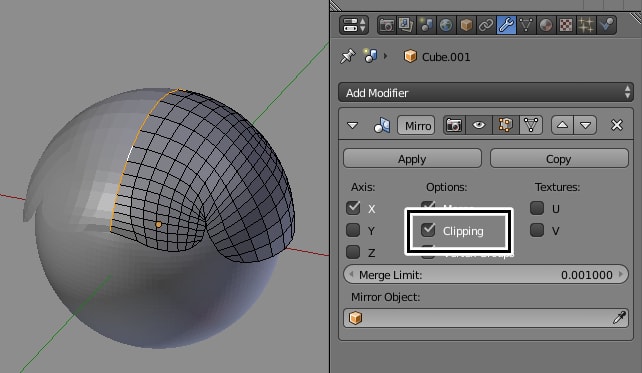Enable the Y axis checkbox
Image resolution: width=642 pixels, height=373 pixels.
tap(353, 230)
